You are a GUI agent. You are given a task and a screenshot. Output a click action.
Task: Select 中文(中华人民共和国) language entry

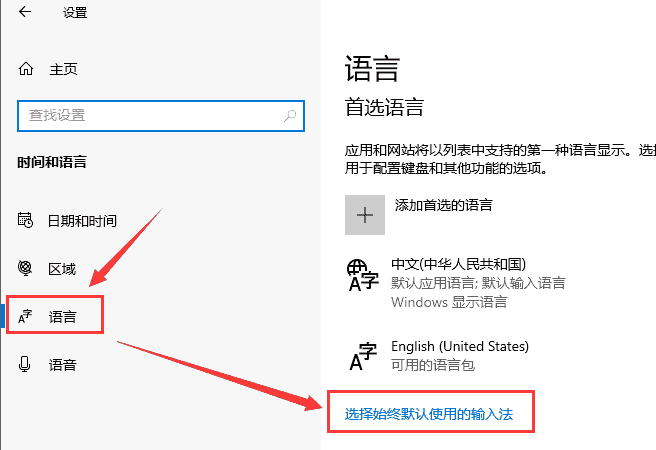pyautogui.click(x=459, y=264)
